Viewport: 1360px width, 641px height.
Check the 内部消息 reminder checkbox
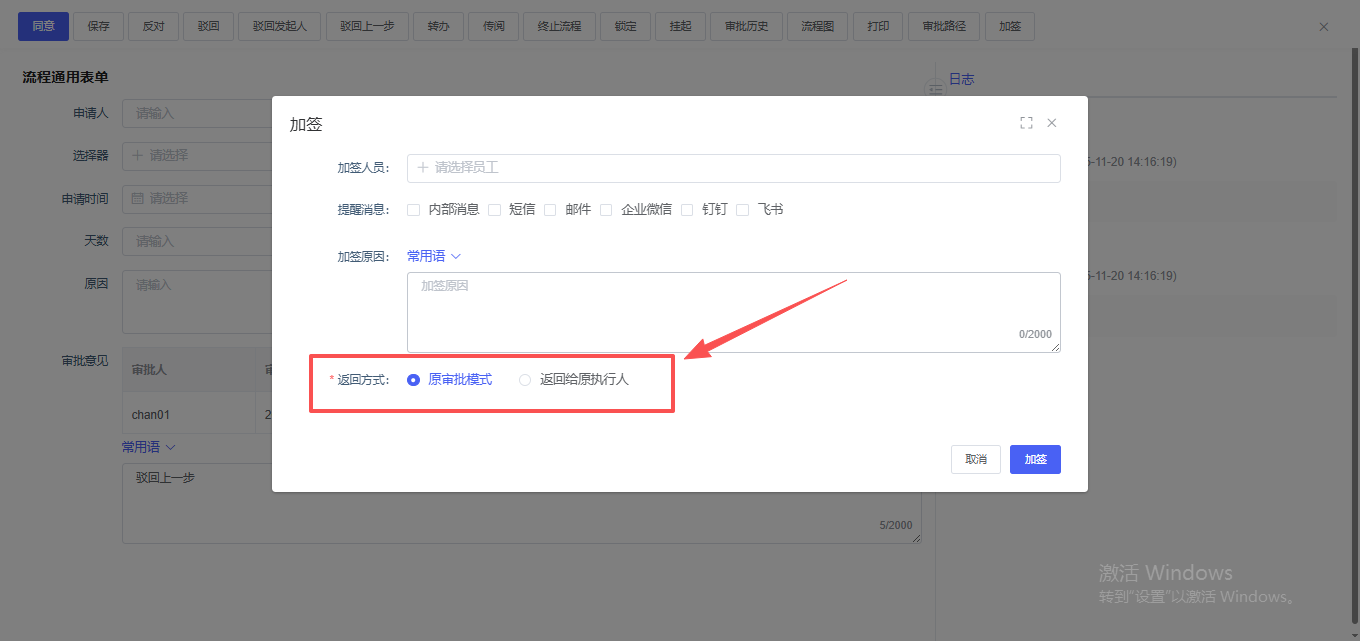tap(414, 210)
